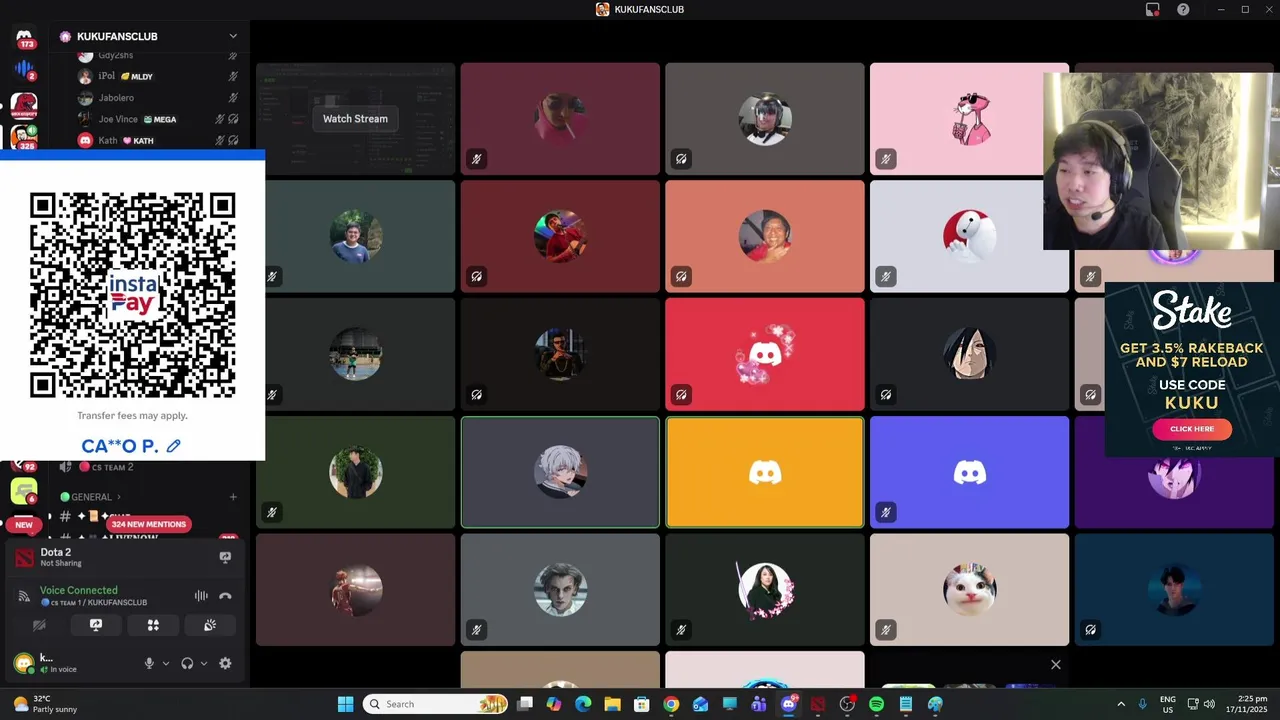Open Microsoft Teams from the taskbar
The height and width of the screenshot is (720, 1280).
point(759,704)
